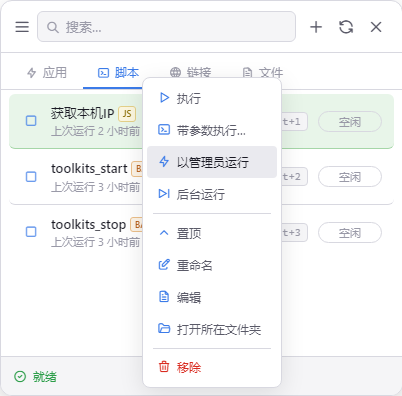Switch to the 应用 tab
The image size is (402, 396).
(x=47, y=73)
